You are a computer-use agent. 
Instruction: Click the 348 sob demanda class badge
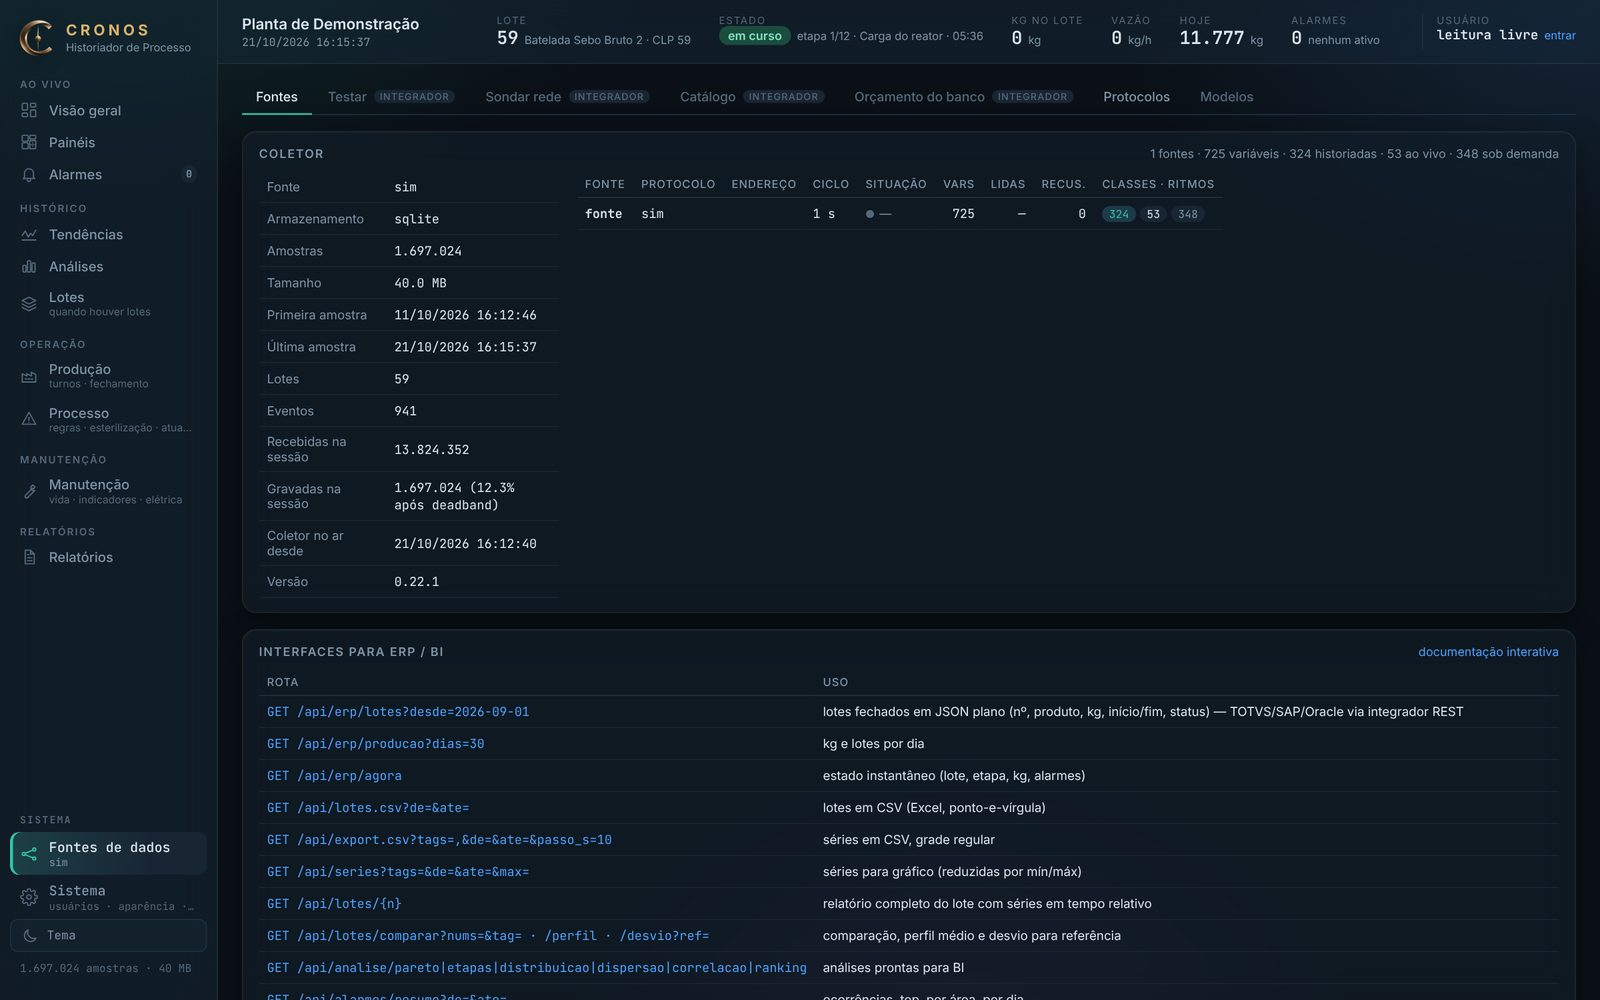1187,214
